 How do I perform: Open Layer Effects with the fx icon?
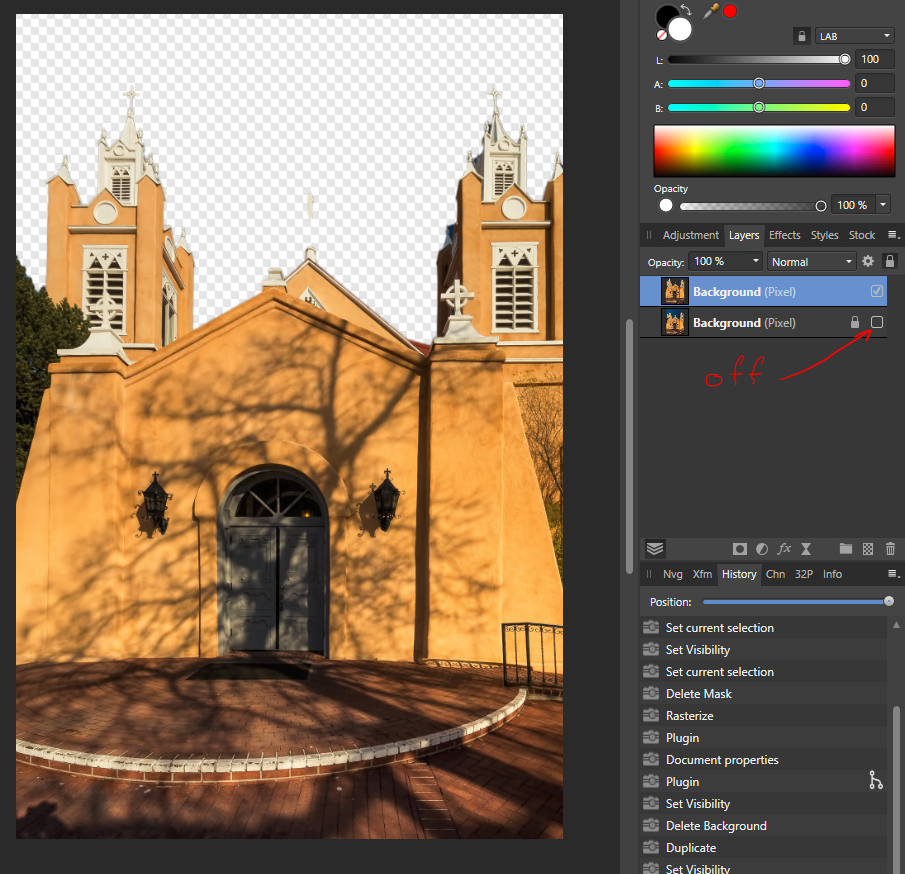tap(784, 549)
